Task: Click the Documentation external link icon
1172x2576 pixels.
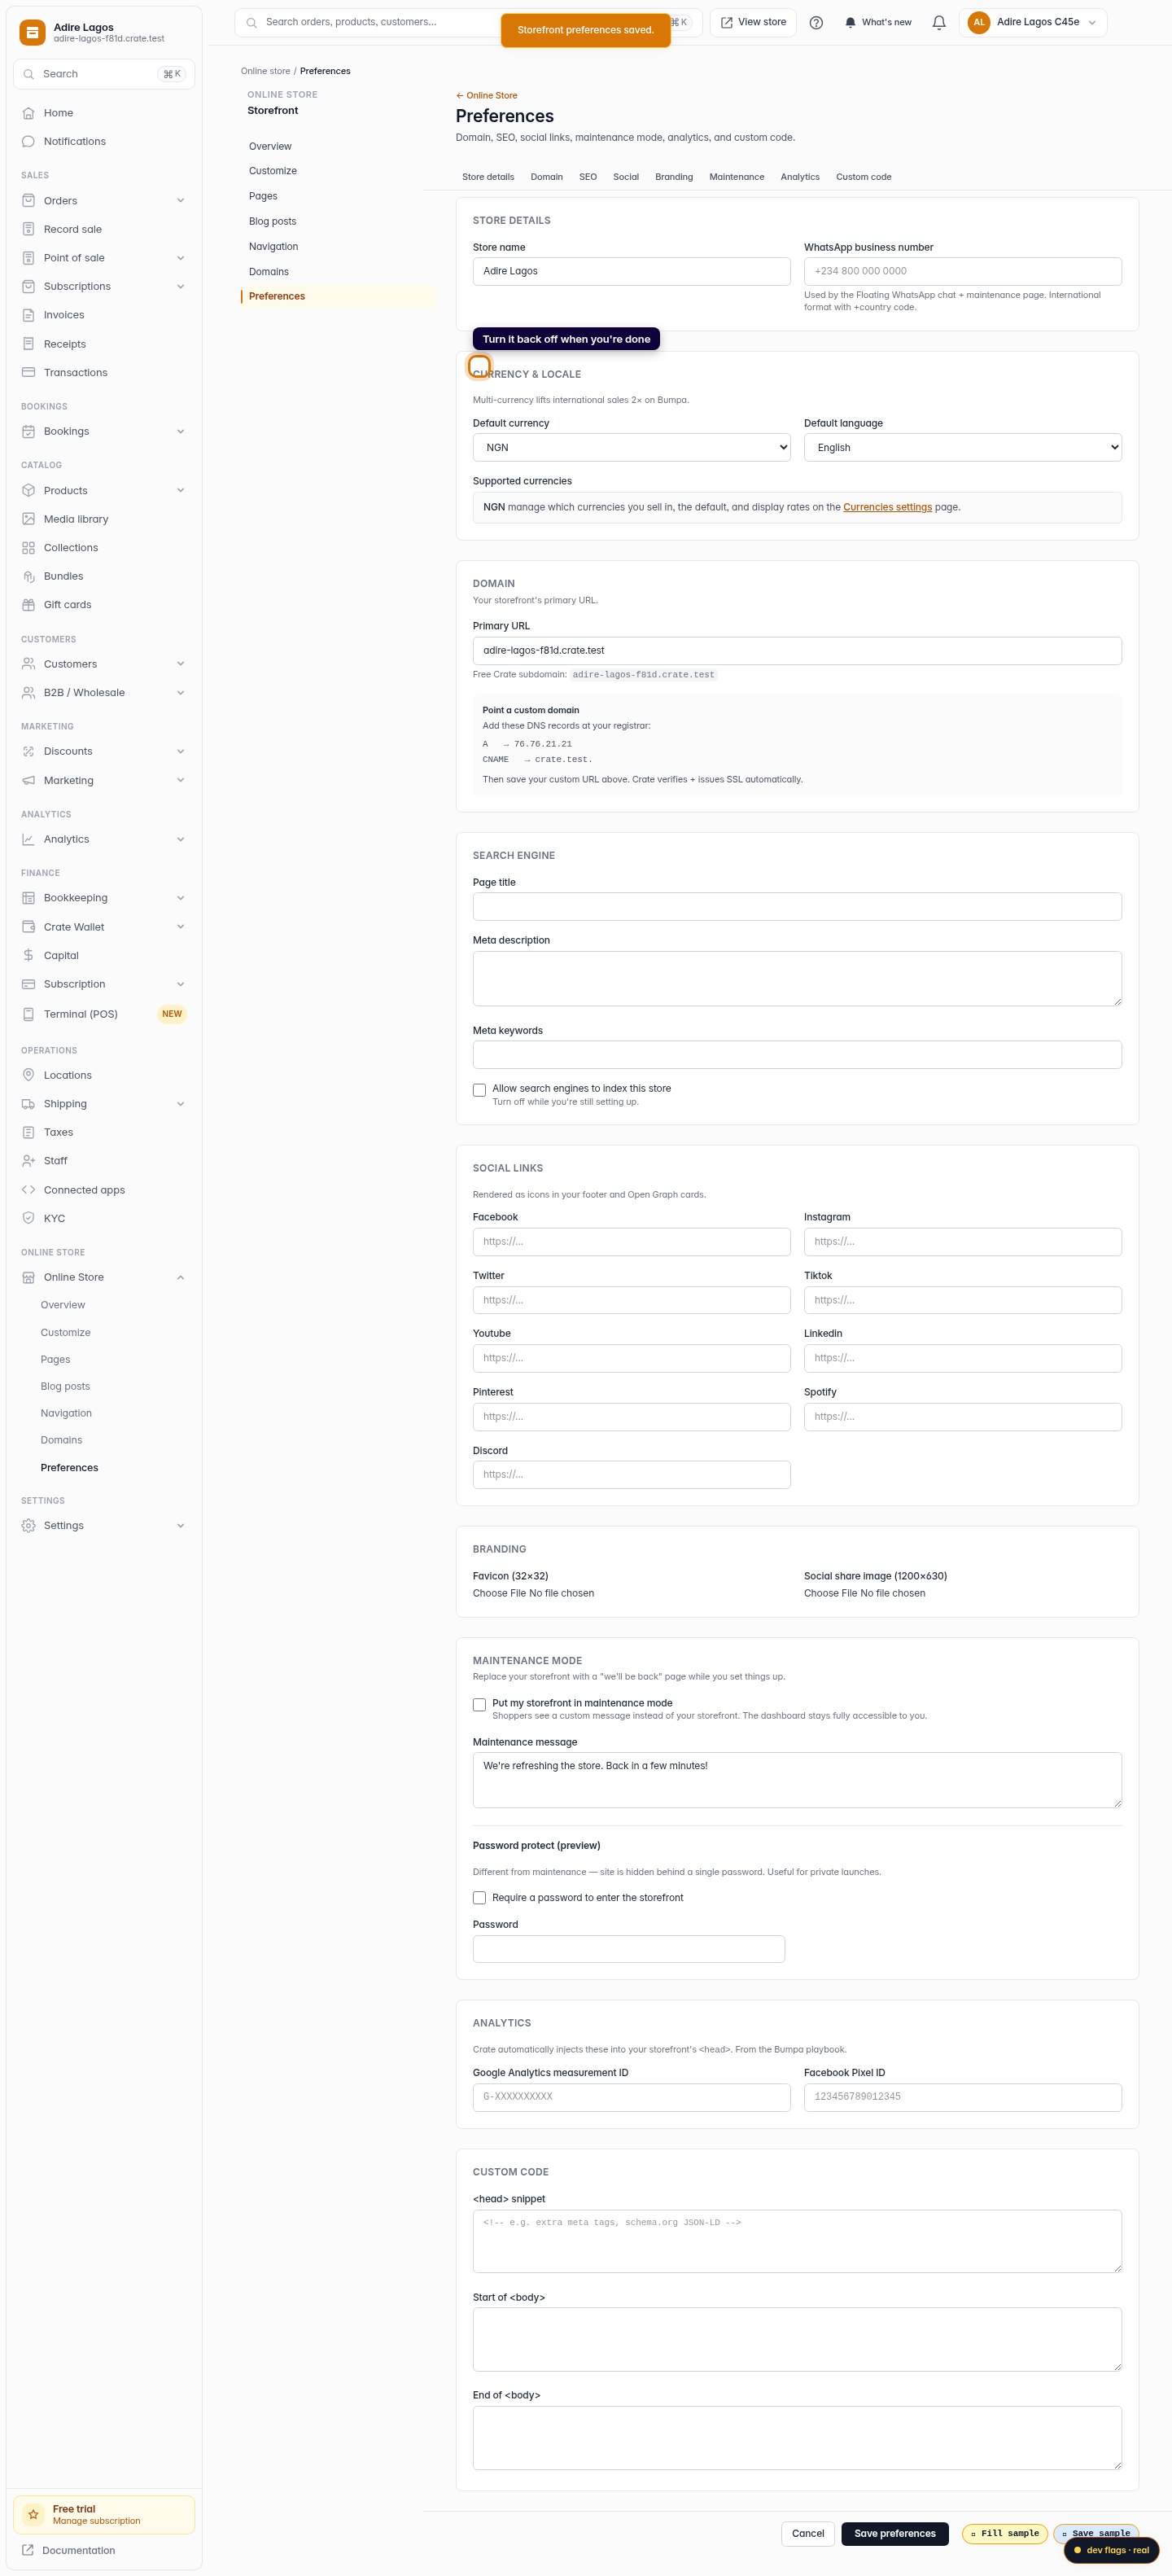Action: point(28,2550)
